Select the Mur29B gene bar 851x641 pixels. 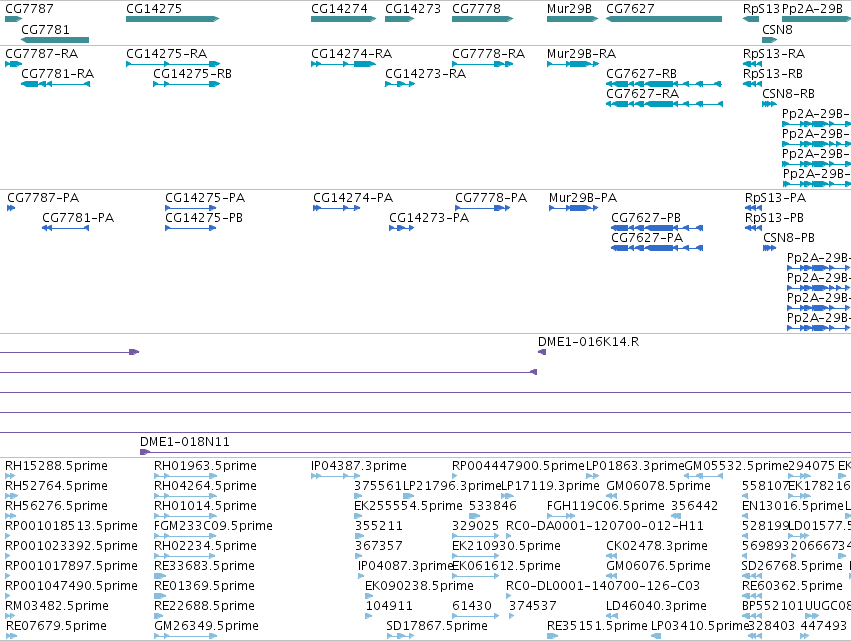(x=572, y=19)
